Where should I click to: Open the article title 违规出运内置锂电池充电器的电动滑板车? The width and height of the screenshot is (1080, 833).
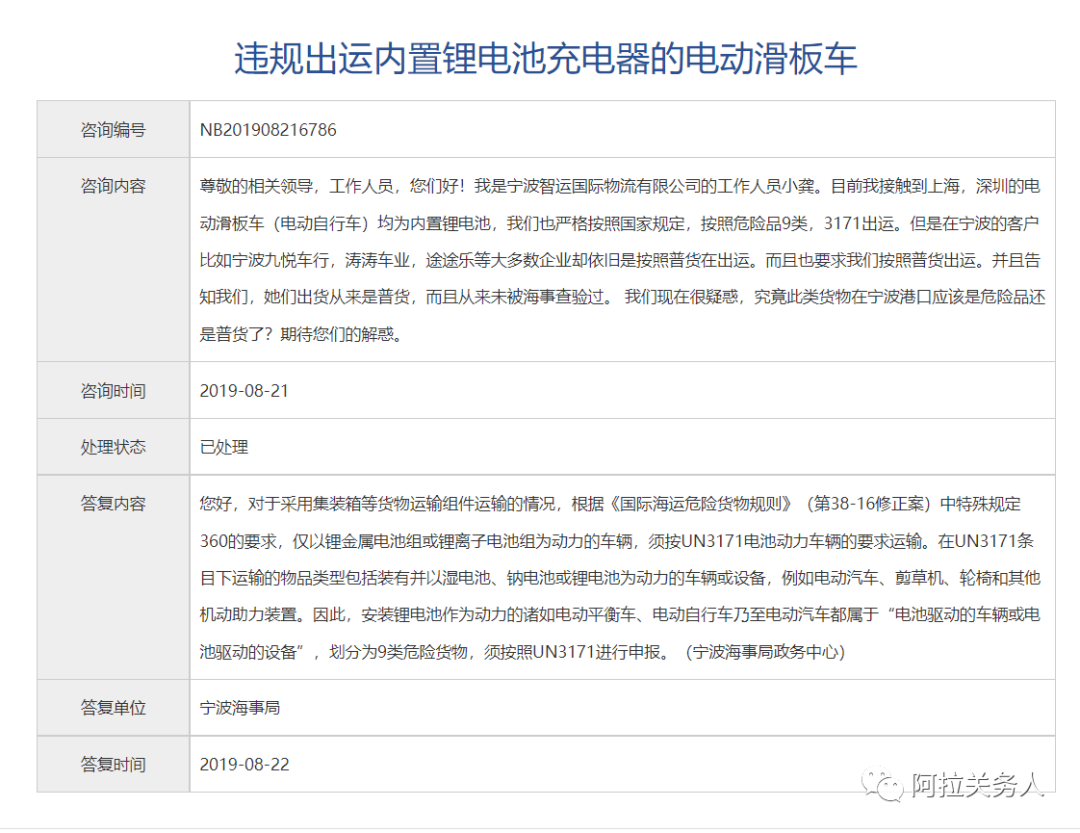[x=540, y=57]
